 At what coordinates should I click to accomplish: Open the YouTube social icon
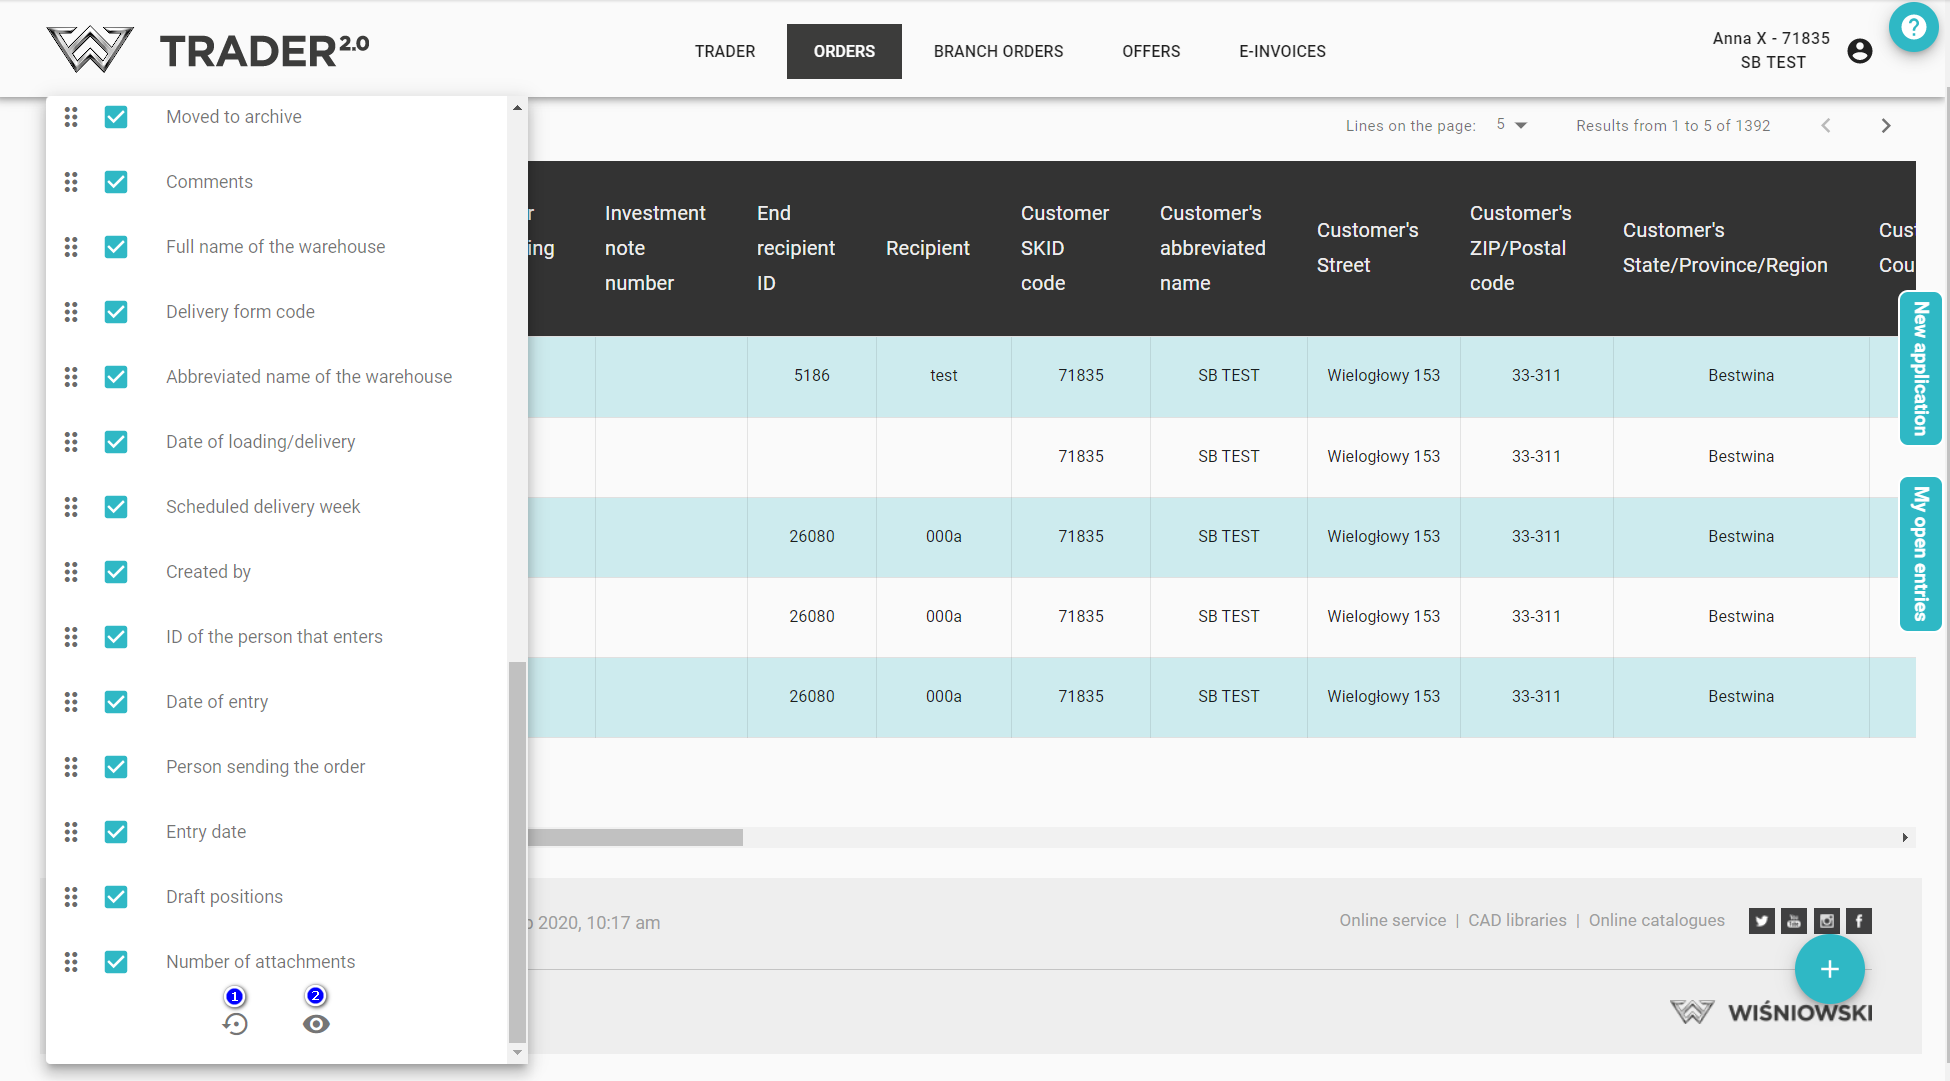pos(1794,921)
